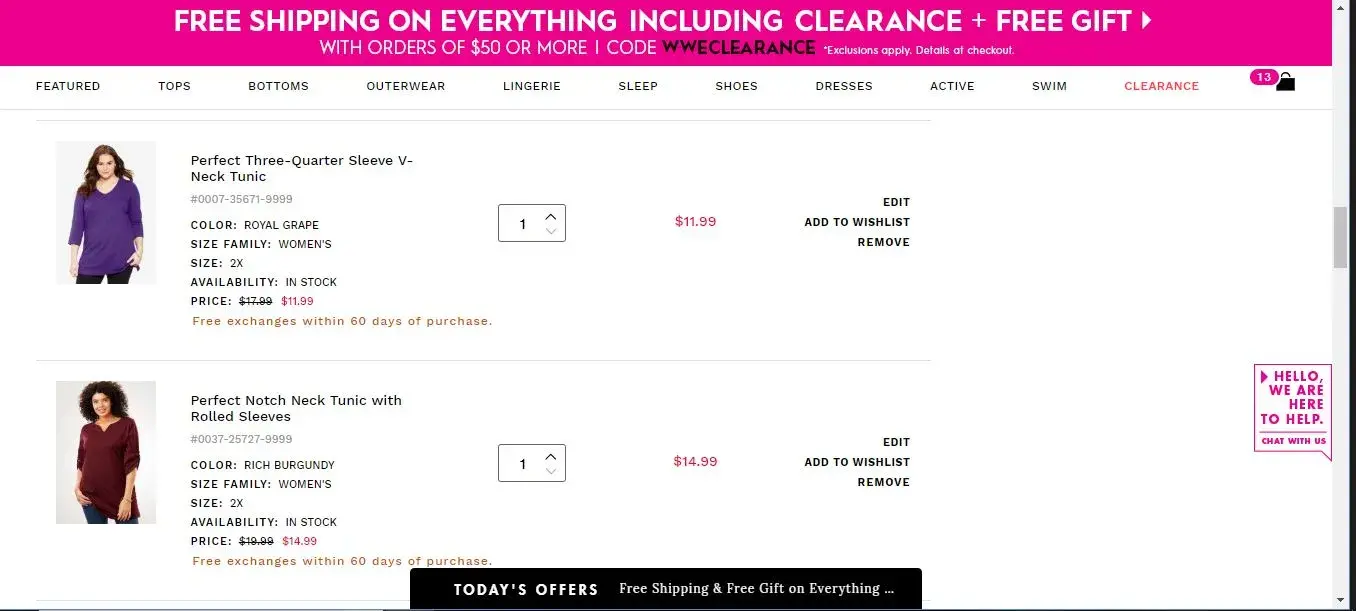Expand the Today's Offers bar
The height and width of the screenshot is (611, 1356).
(x=666, y=589)
